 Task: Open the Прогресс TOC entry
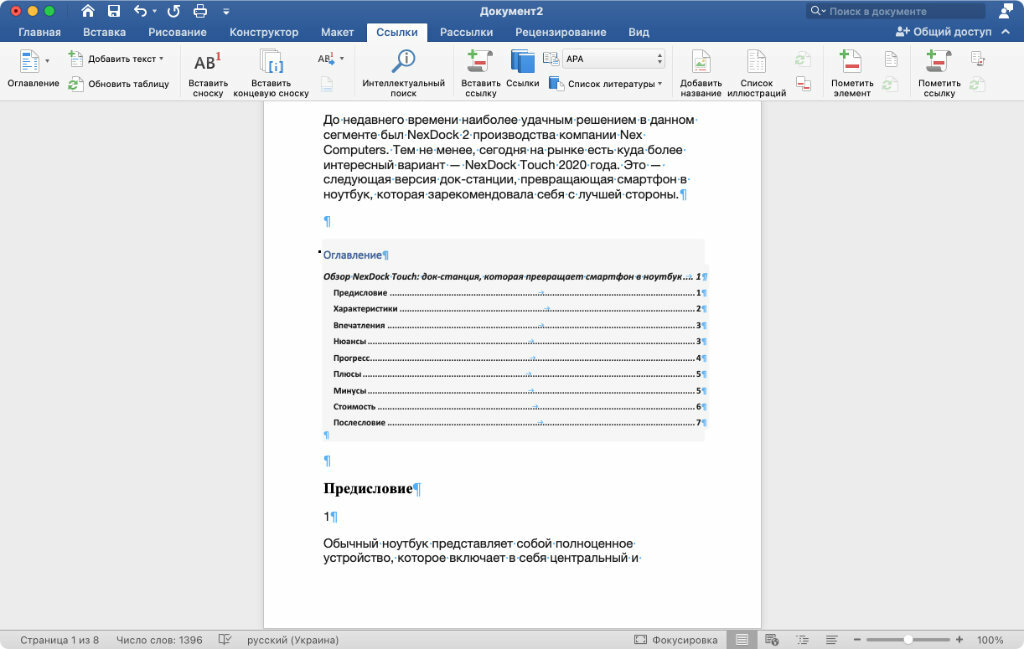click(x=516, y=358)
